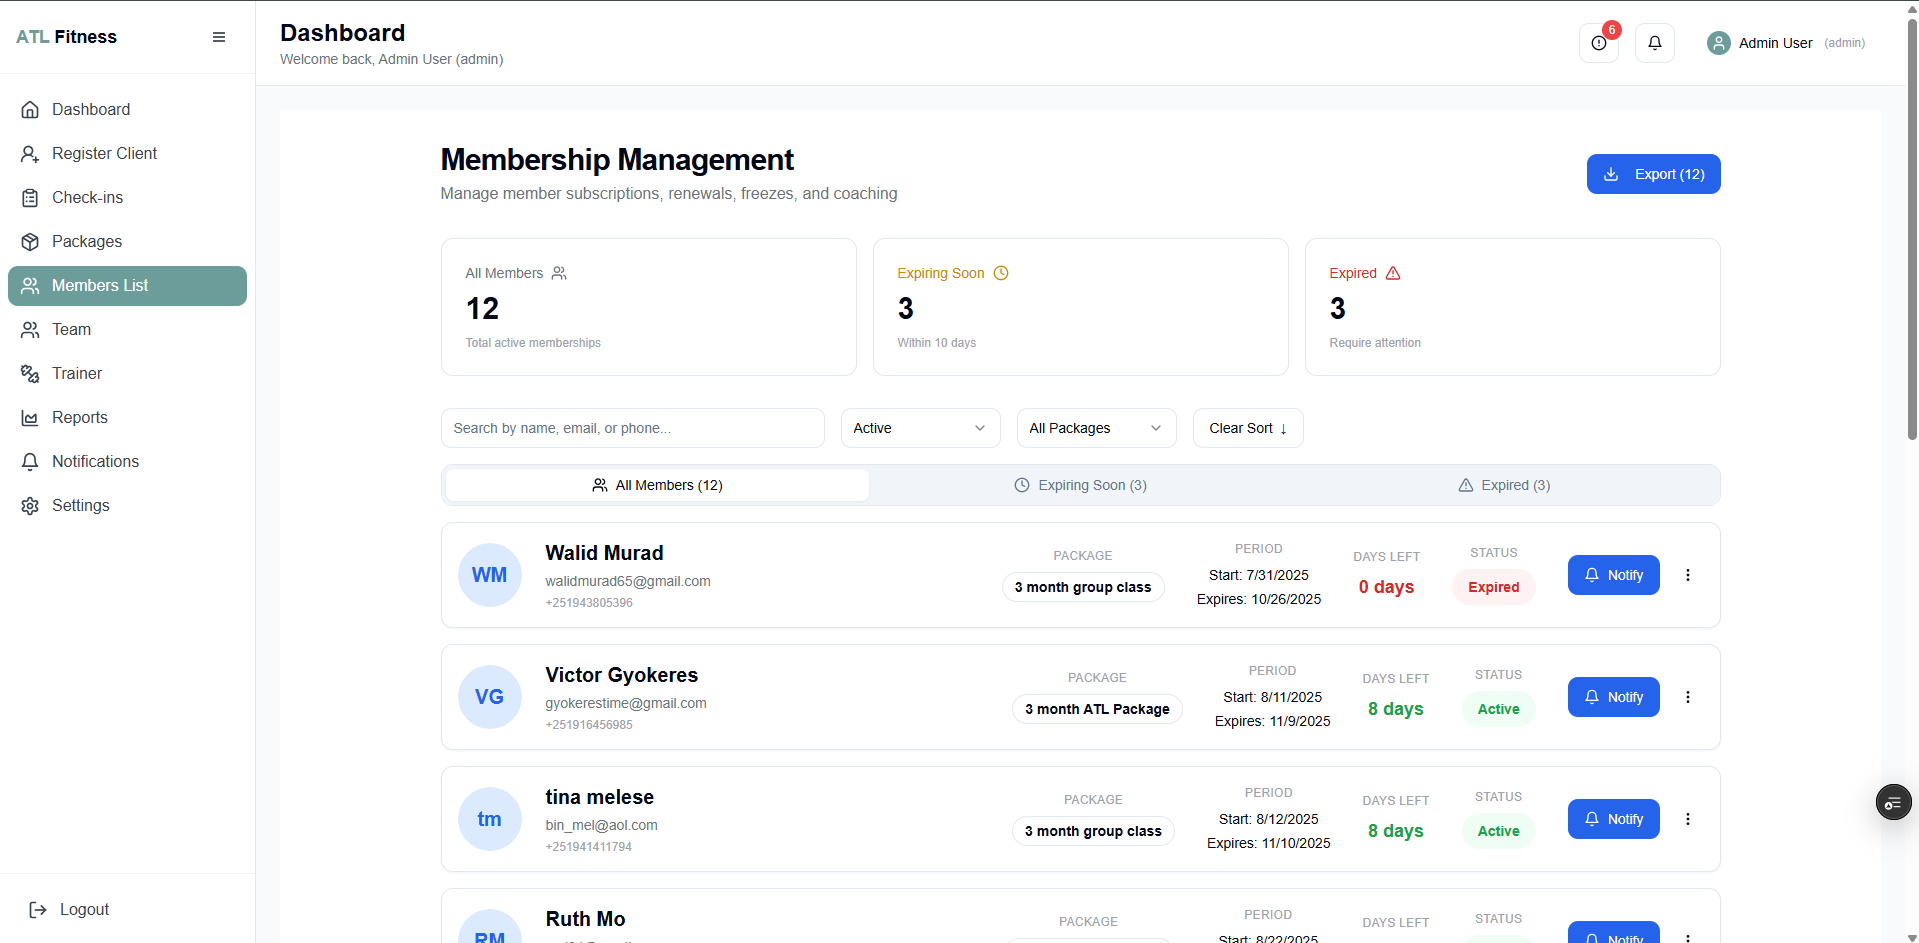Image resolution: width=1919 pixels, height=943 pixels.
Task: Click the Expiring Soon stat card
Action: click(x=1080, y=307)
